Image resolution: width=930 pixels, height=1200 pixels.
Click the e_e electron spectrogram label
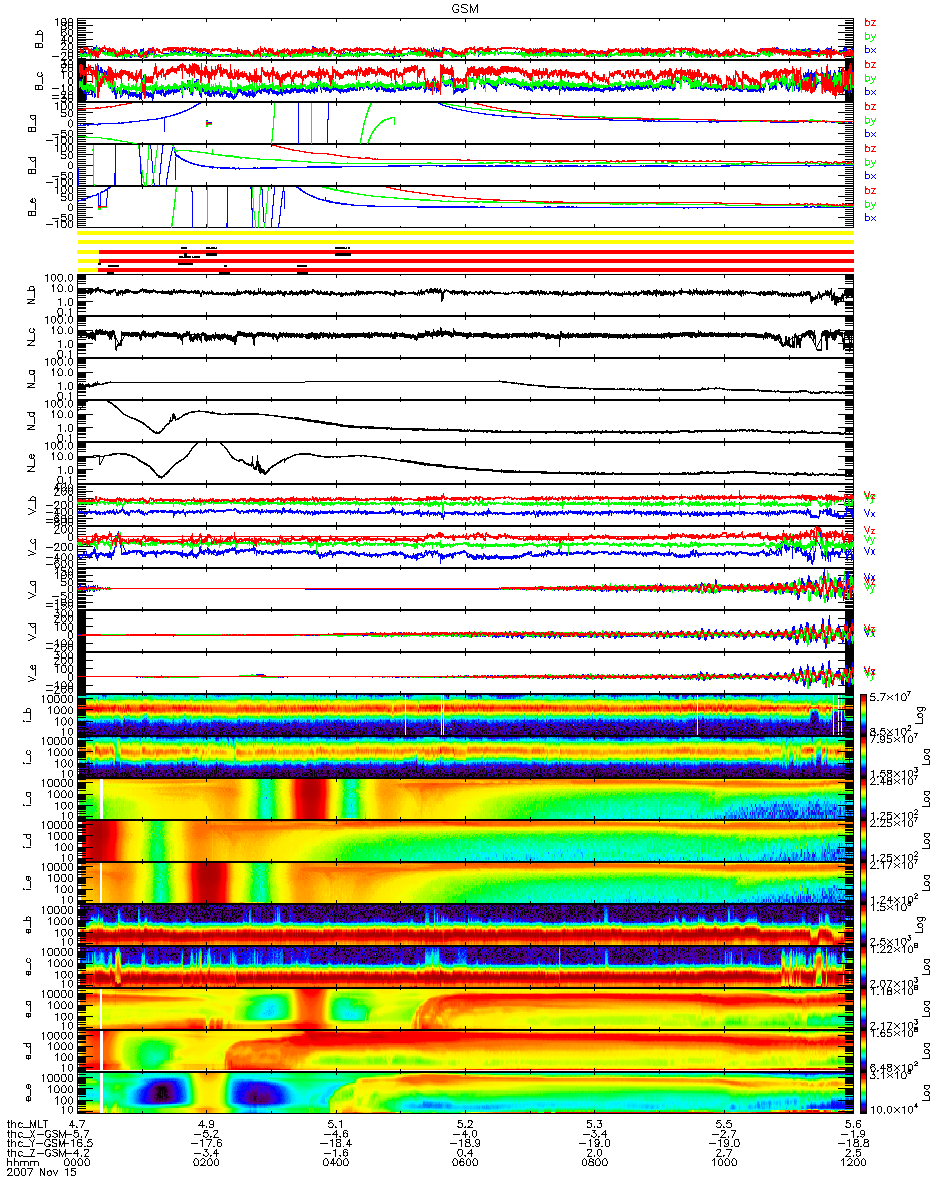click(27, 1093)
